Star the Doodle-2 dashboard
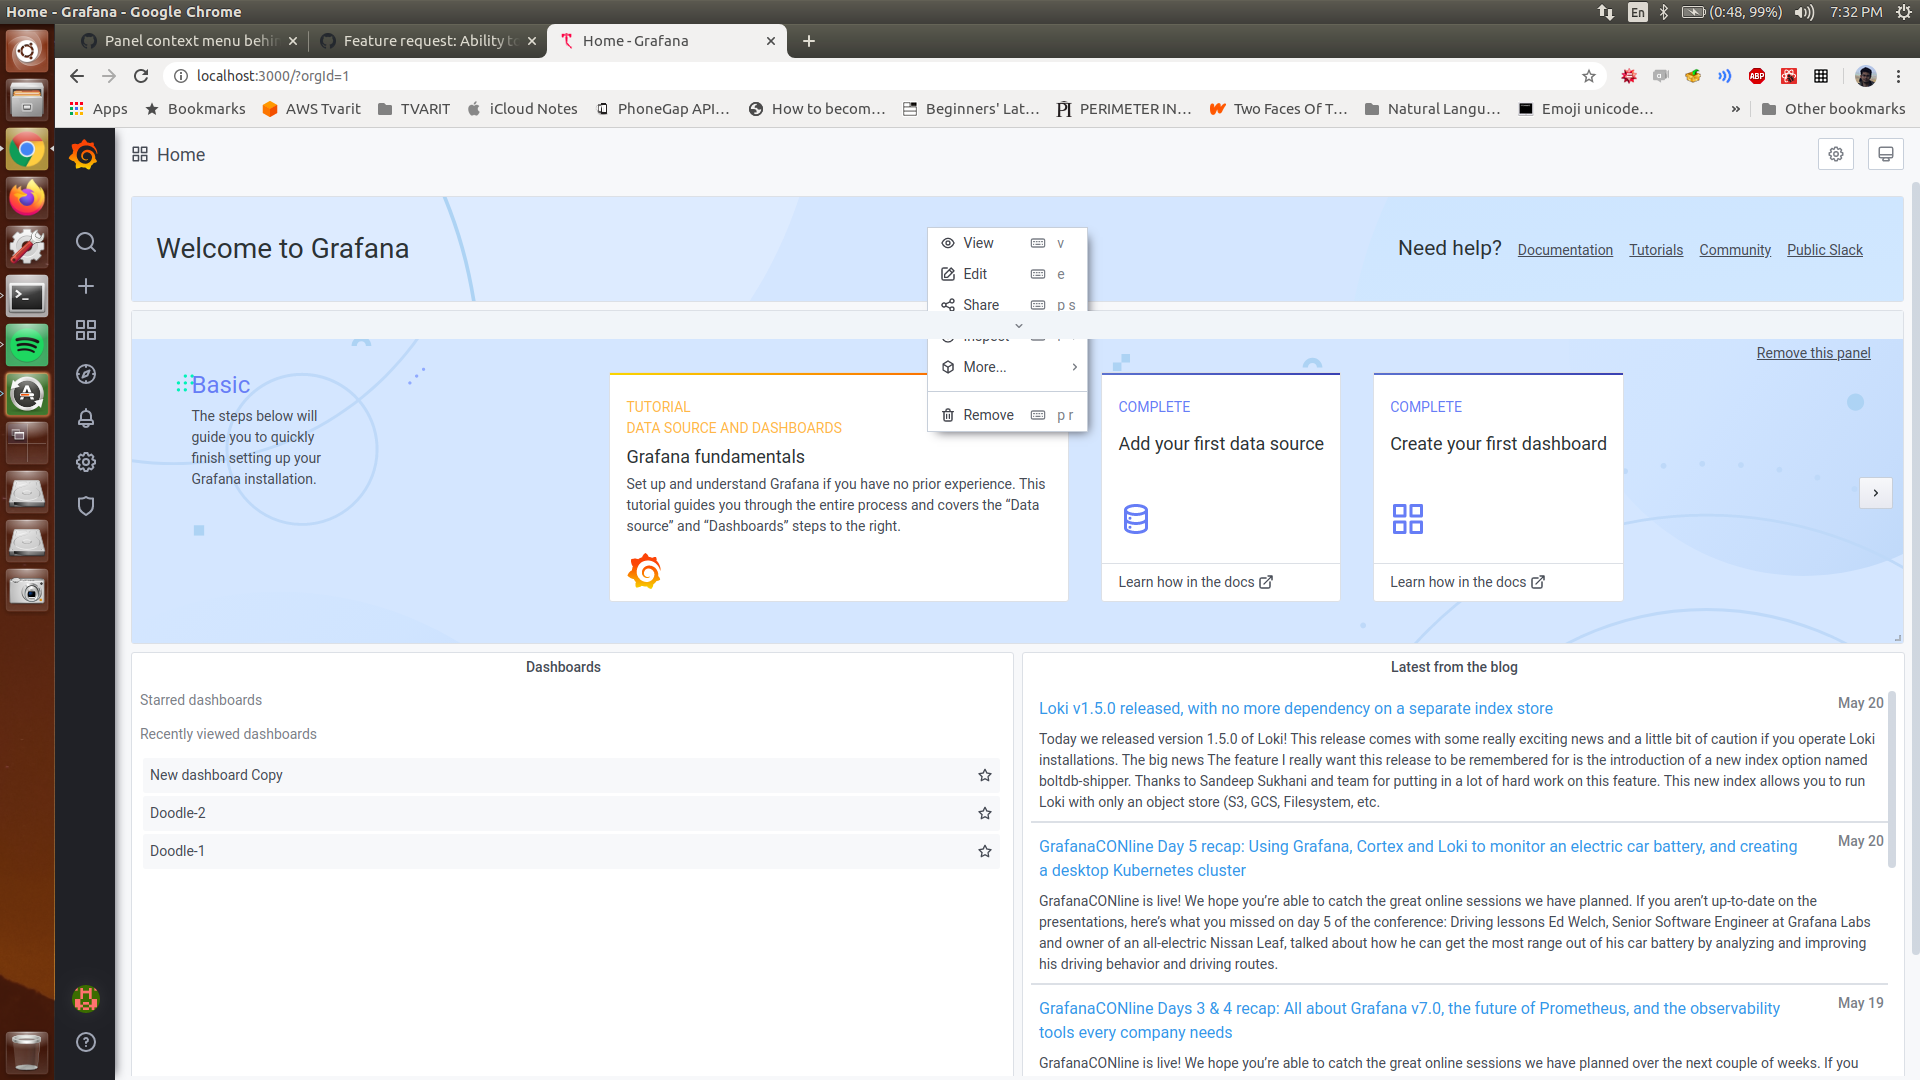Screen dimensions: 1920x1080 tap(984, 813)
